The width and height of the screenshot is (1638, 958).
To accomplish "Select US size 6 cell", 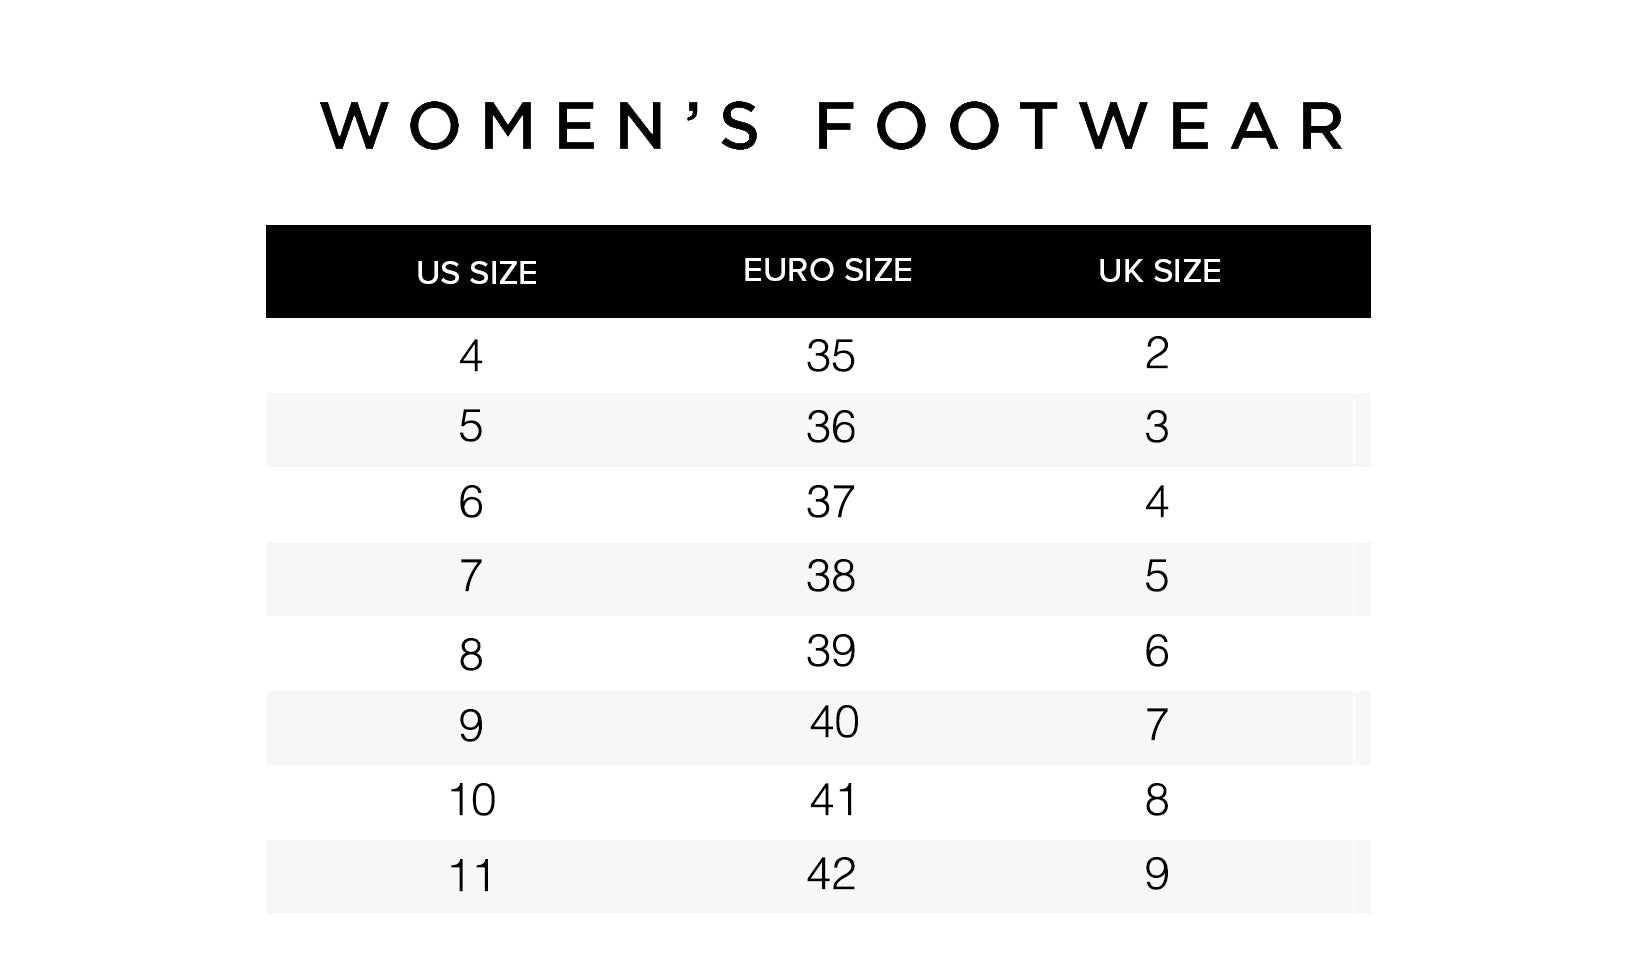I will coord(471,502).
